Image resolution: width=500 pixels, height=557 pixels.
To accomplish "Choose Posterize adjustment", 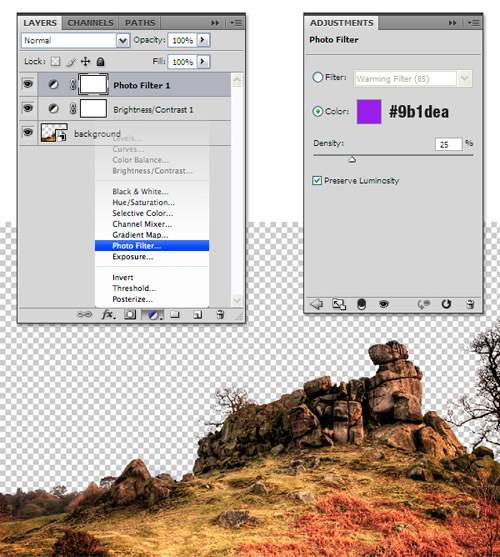I will coord(132,299).
